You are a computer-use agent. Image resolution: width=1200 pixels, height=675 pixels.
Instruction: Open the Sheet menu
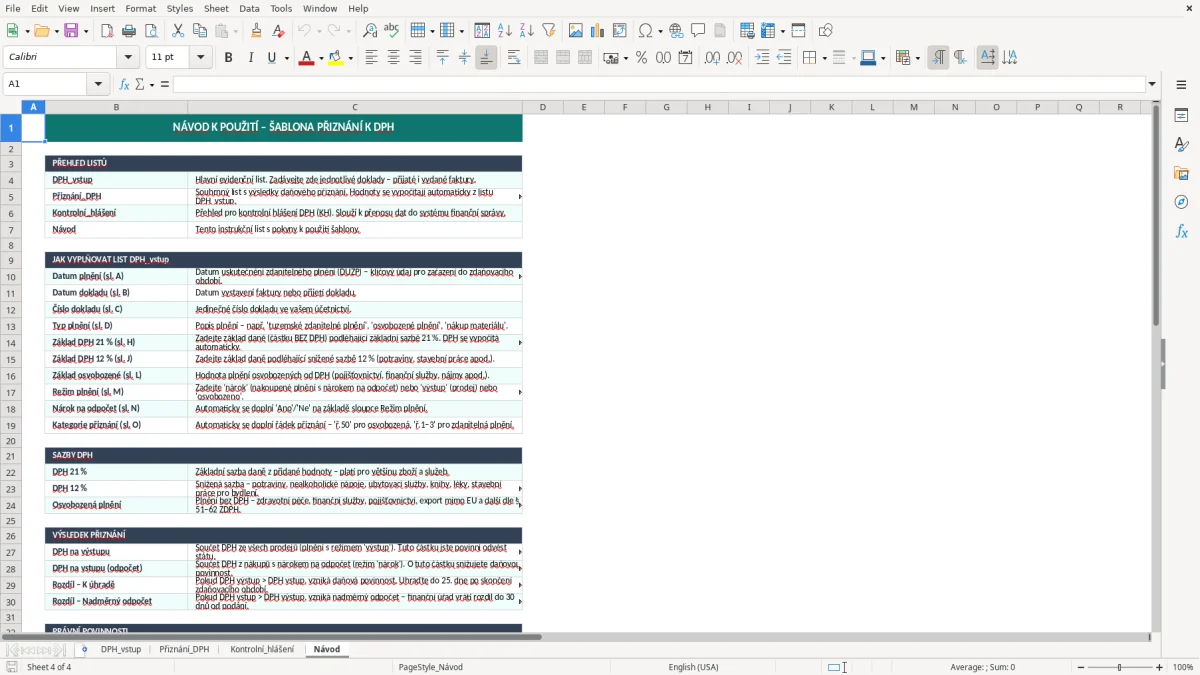(216, 8)
